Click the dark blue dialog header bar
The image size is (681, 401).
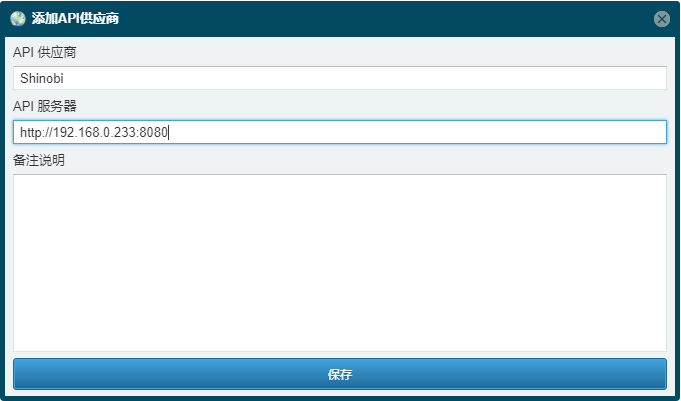click(x=340, y=19)
